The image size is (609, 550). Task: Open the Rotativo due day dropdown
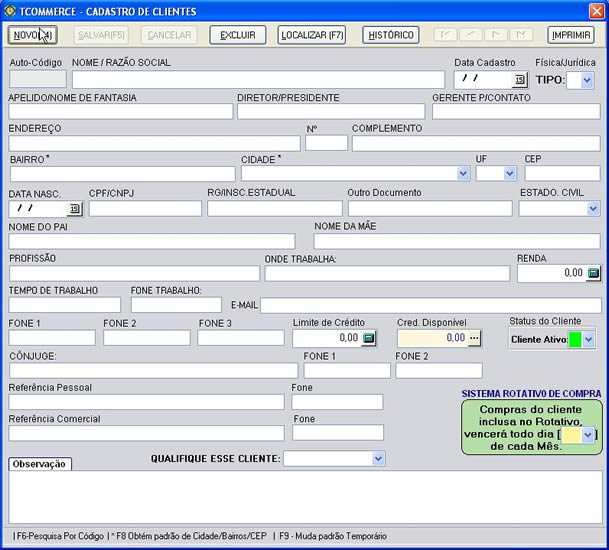[x=588, y=435]
